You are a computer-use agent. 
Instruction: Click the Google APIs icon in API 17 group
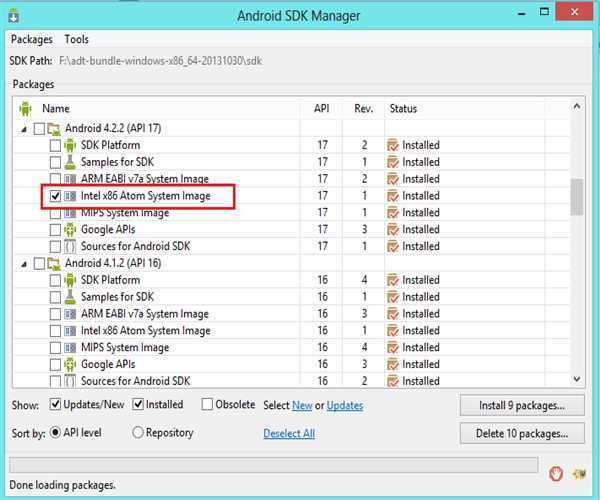(70, 230)
